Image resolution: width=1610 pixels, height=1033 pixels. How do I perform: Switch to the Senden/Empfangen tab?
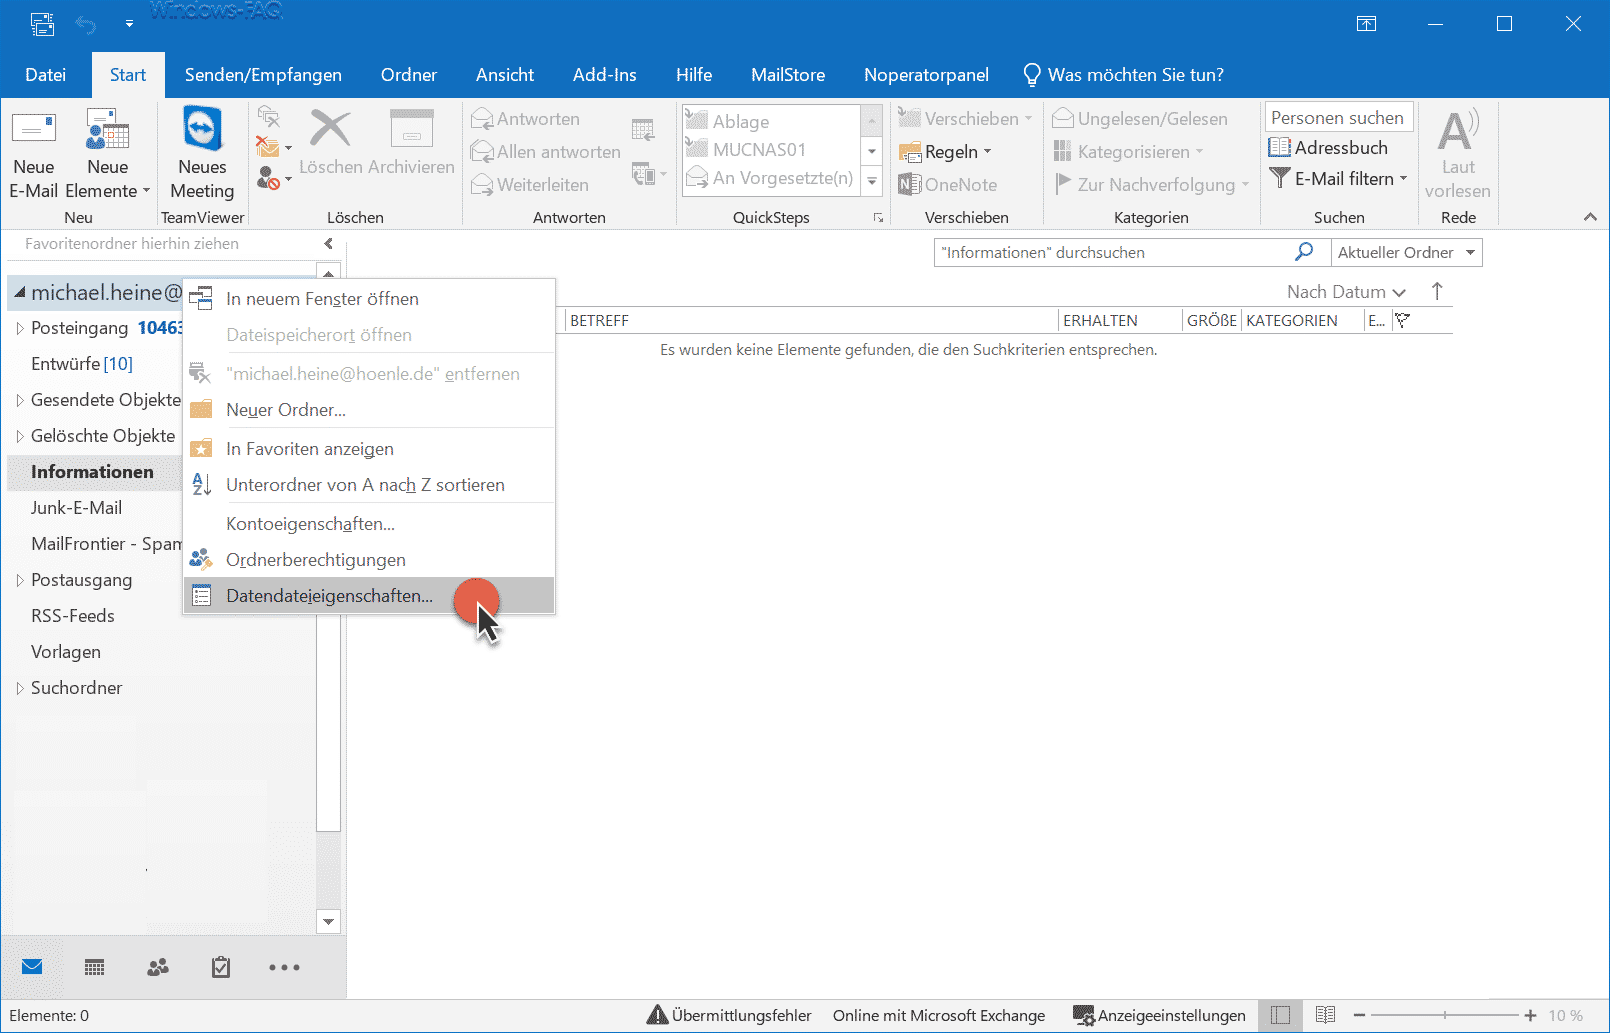263,75
